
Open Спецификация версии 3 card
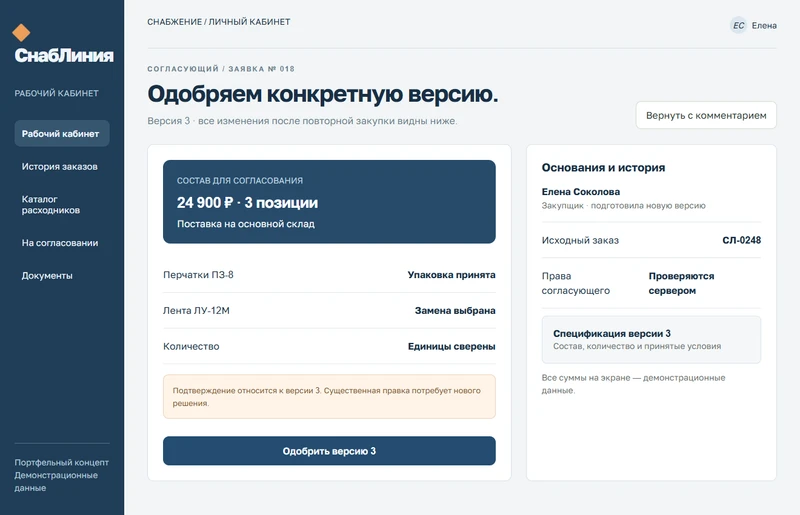coord(651,339)
